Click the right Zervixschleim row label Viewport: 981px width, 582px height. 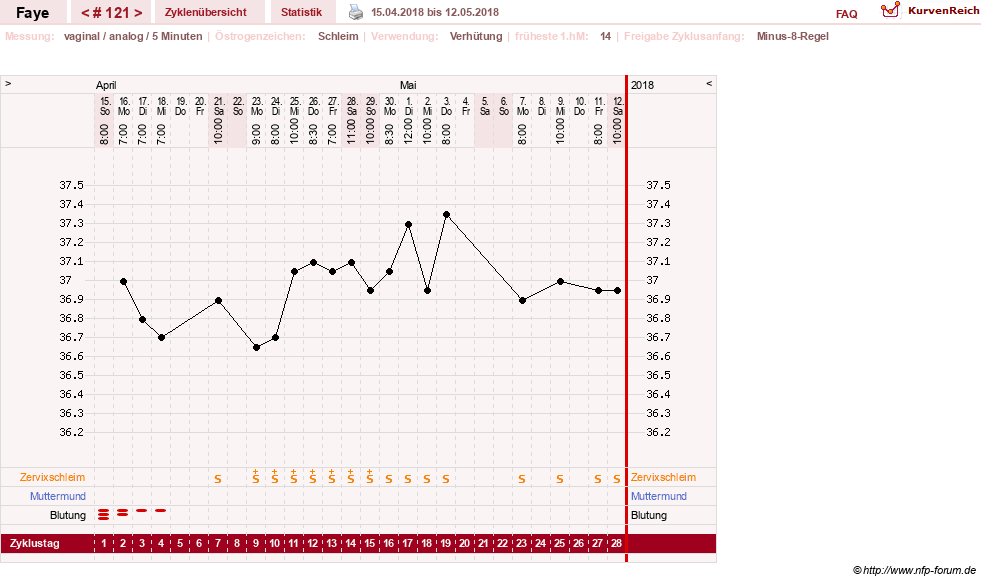[663, 477]
